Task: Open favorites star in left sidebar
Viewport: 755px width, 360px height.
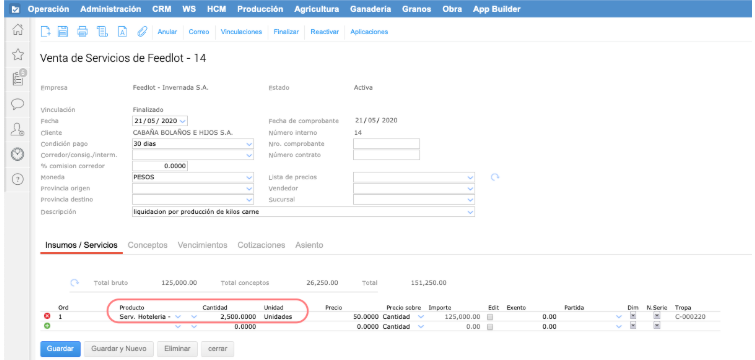Action: (18, 54)
